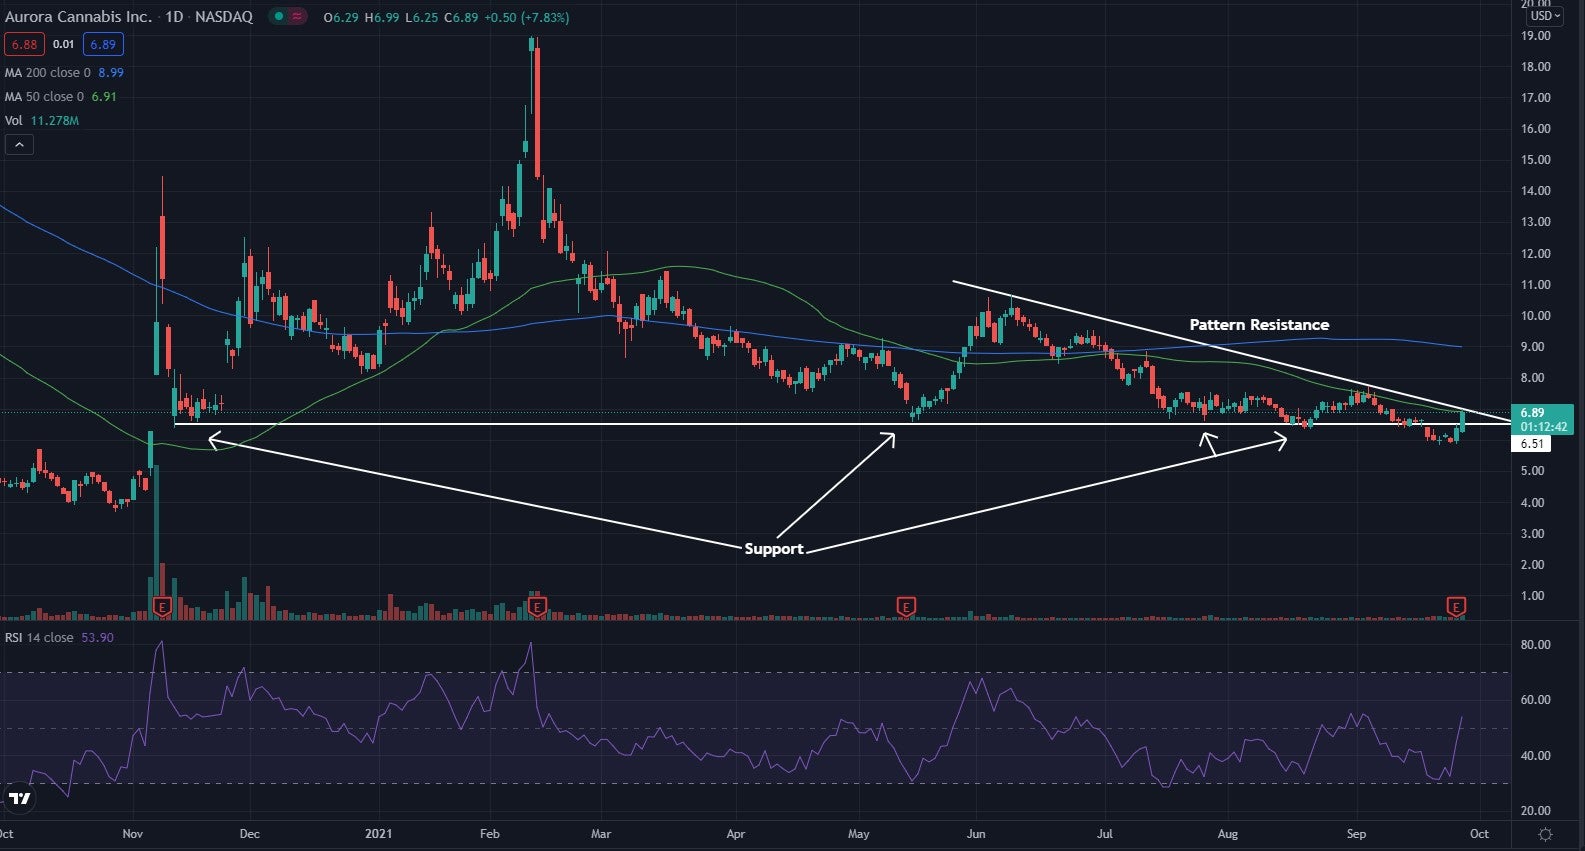Click the Aug label on time axis
The width and height of the screenshot is (1585, 851).
(x=1228, y=834)
